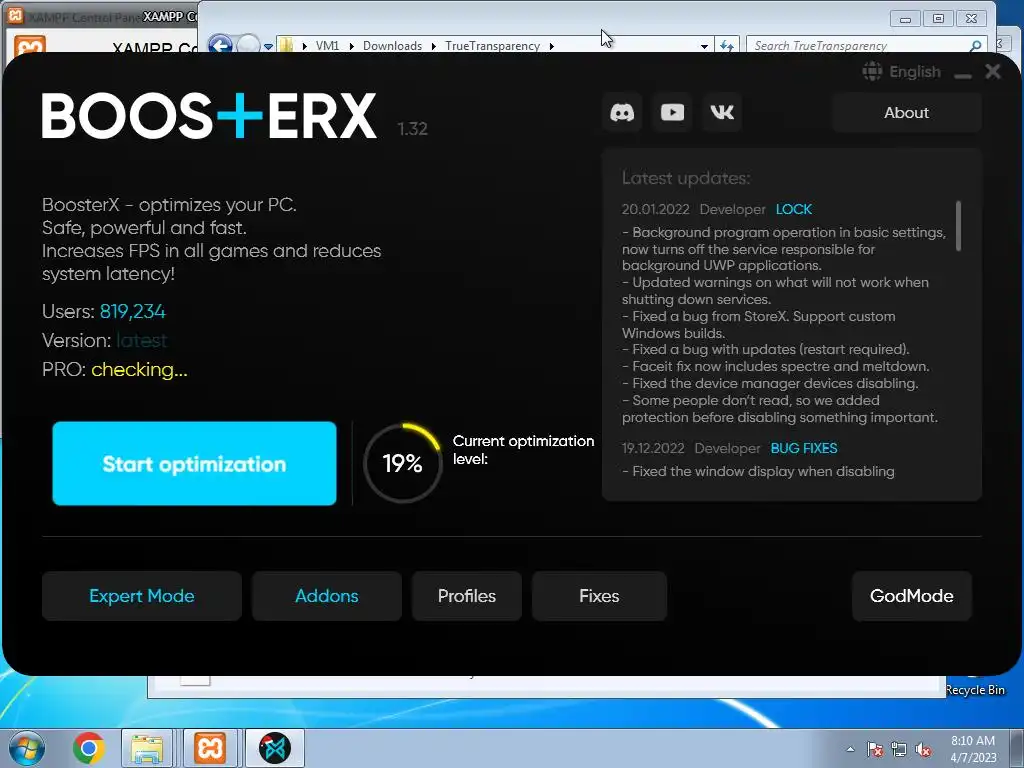
Task: Click the PRO status checking... text
Action: pyautogui.click(x=139, y=370)
